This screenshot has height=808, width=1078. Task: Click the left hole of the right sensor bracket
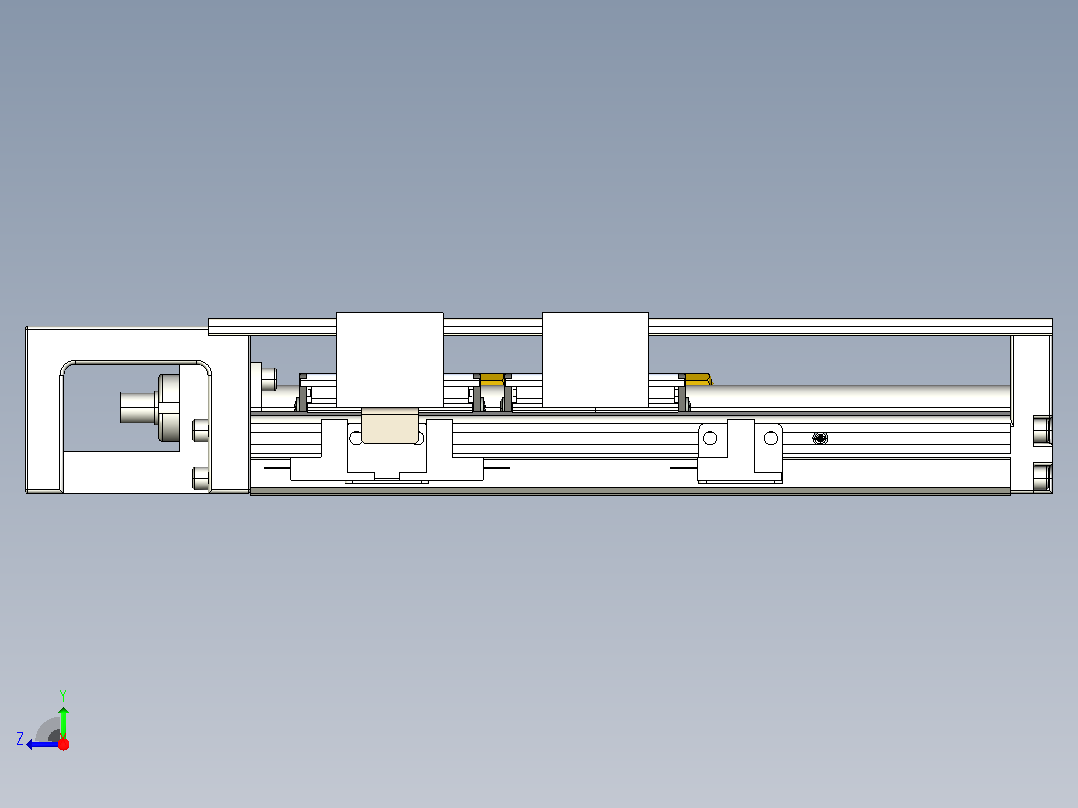pyautogui.click(x=711, y=438)
